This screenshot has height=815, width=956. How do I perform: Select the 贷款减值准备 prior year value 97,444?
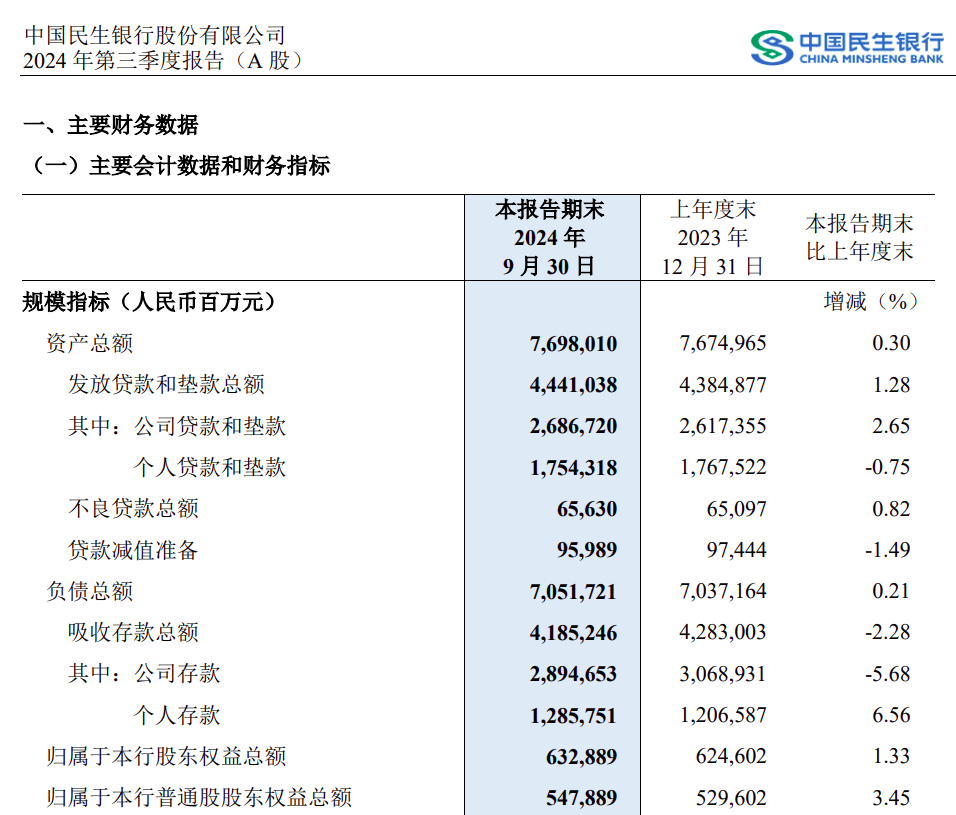click(x=735, y=550)
